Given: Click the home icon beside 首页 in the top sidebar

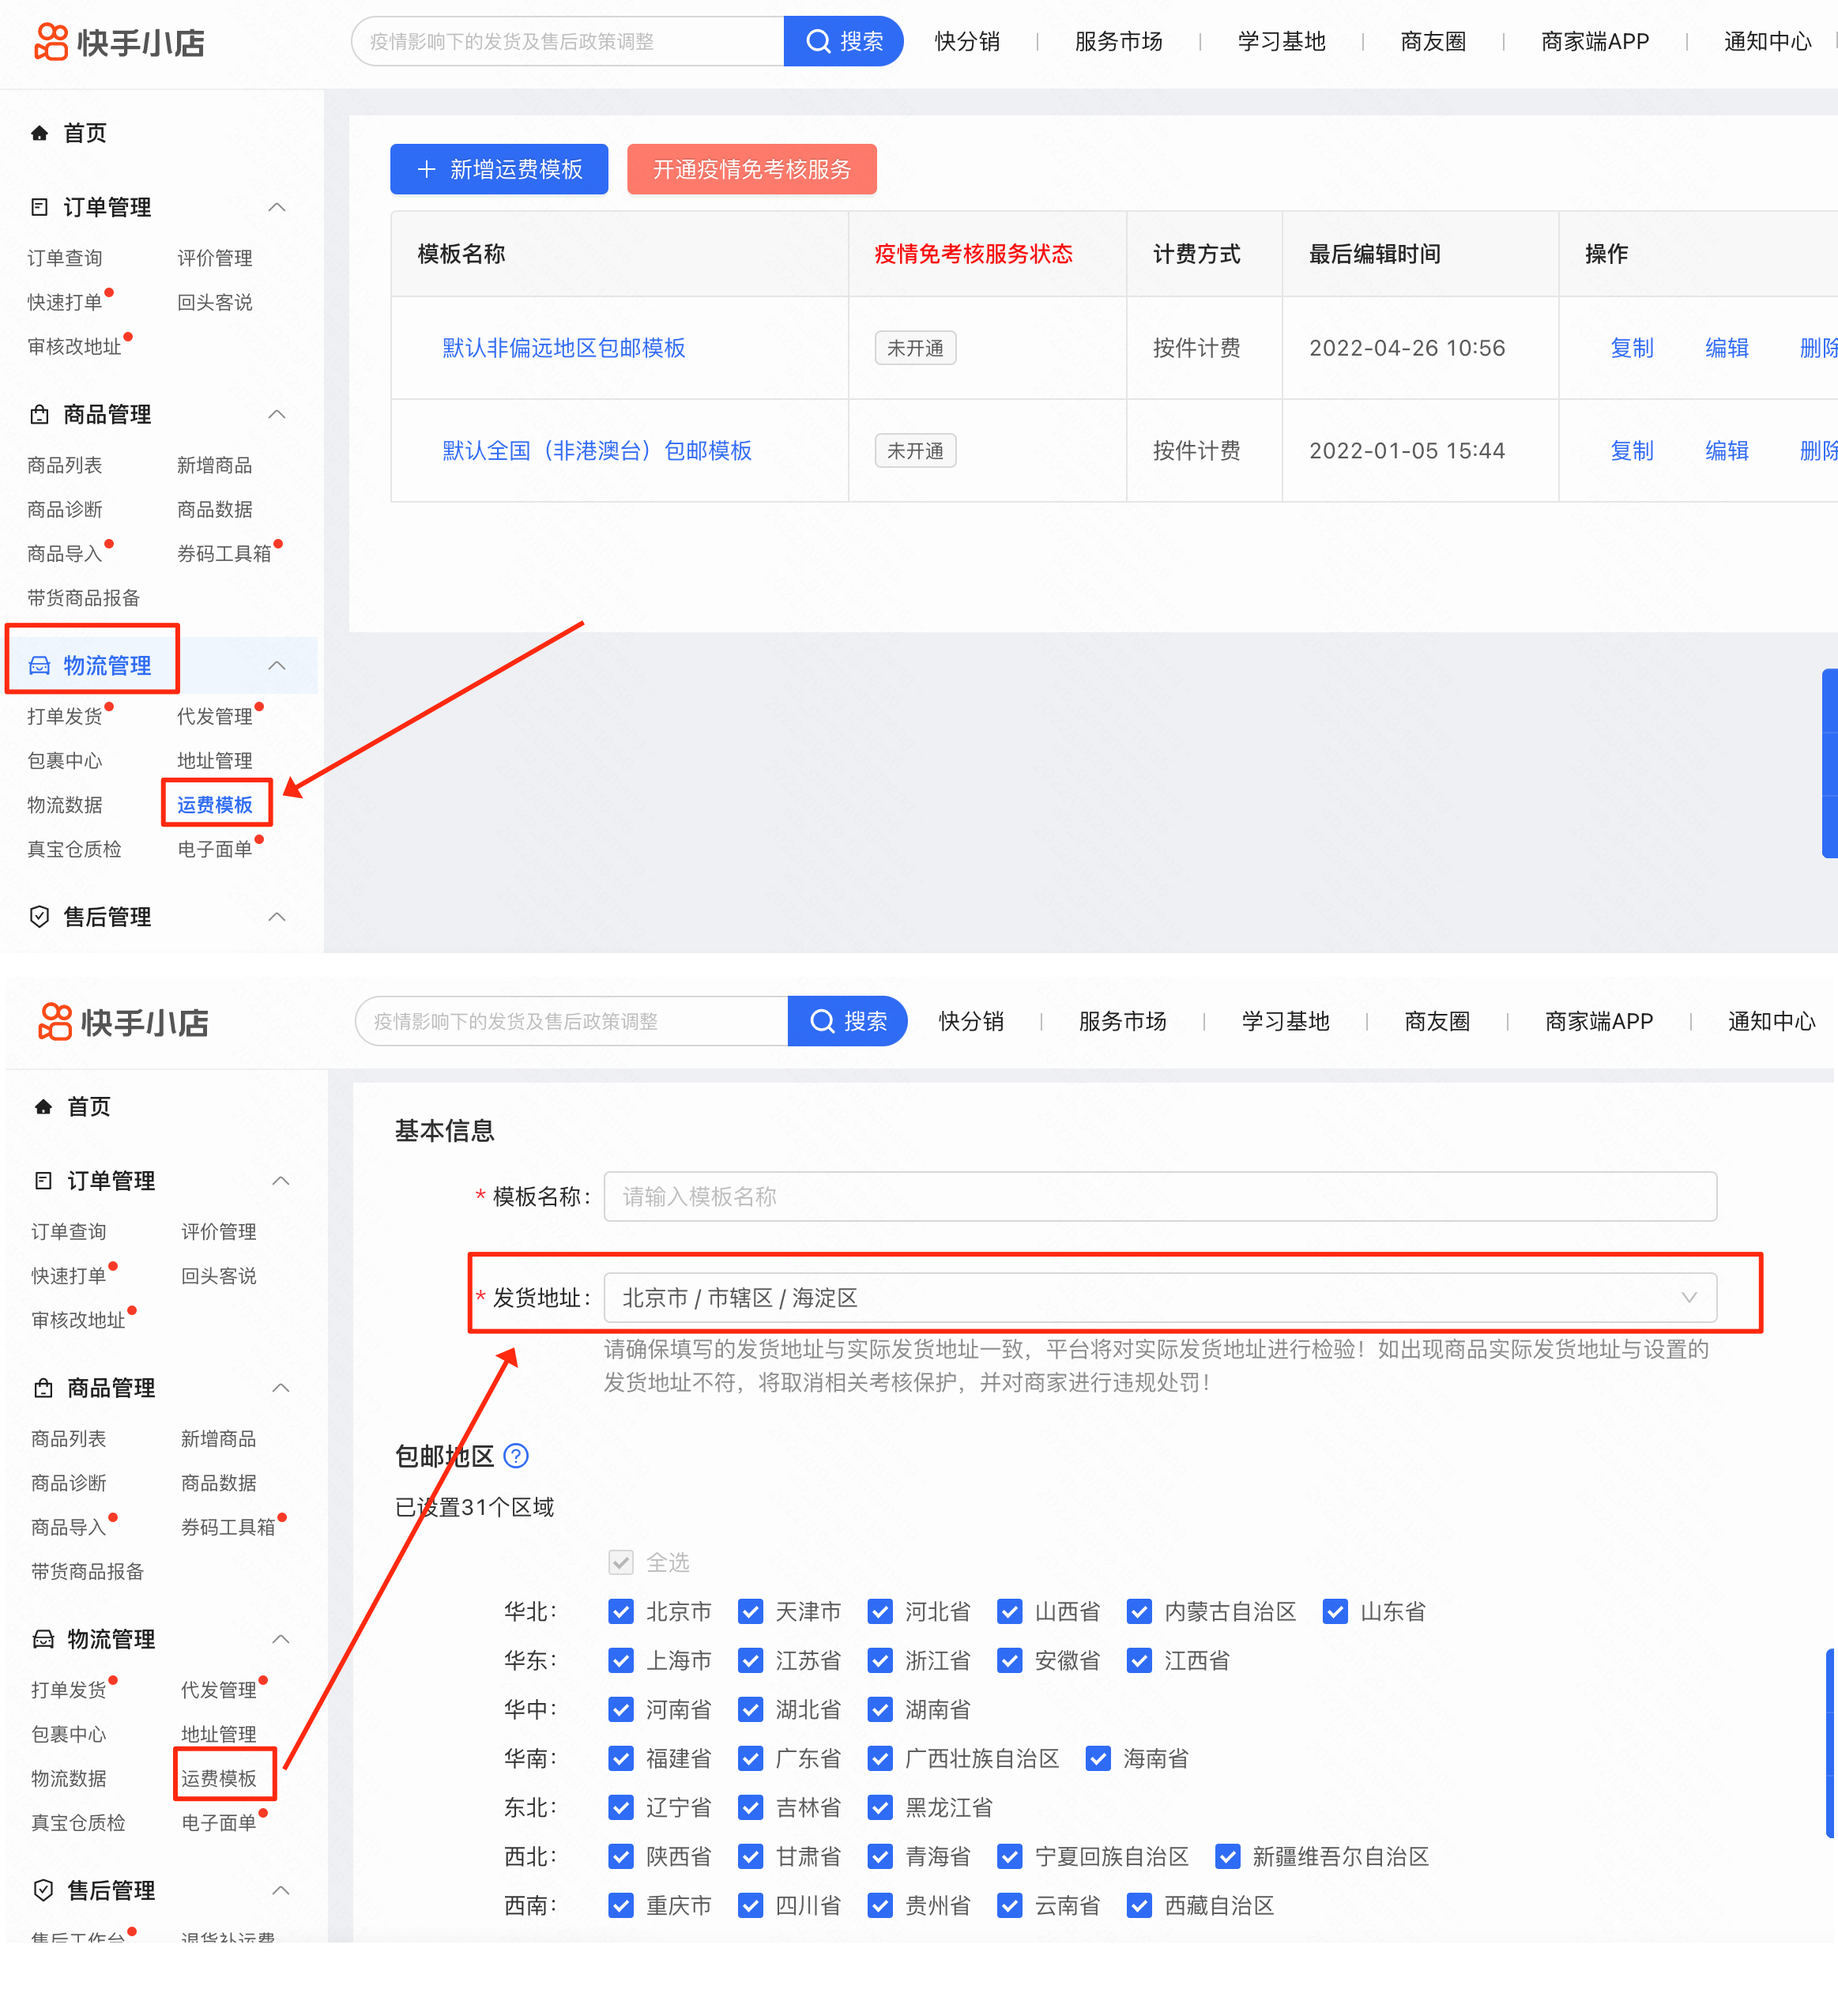Looking at the screenshot, I should (x=39, y=133).
